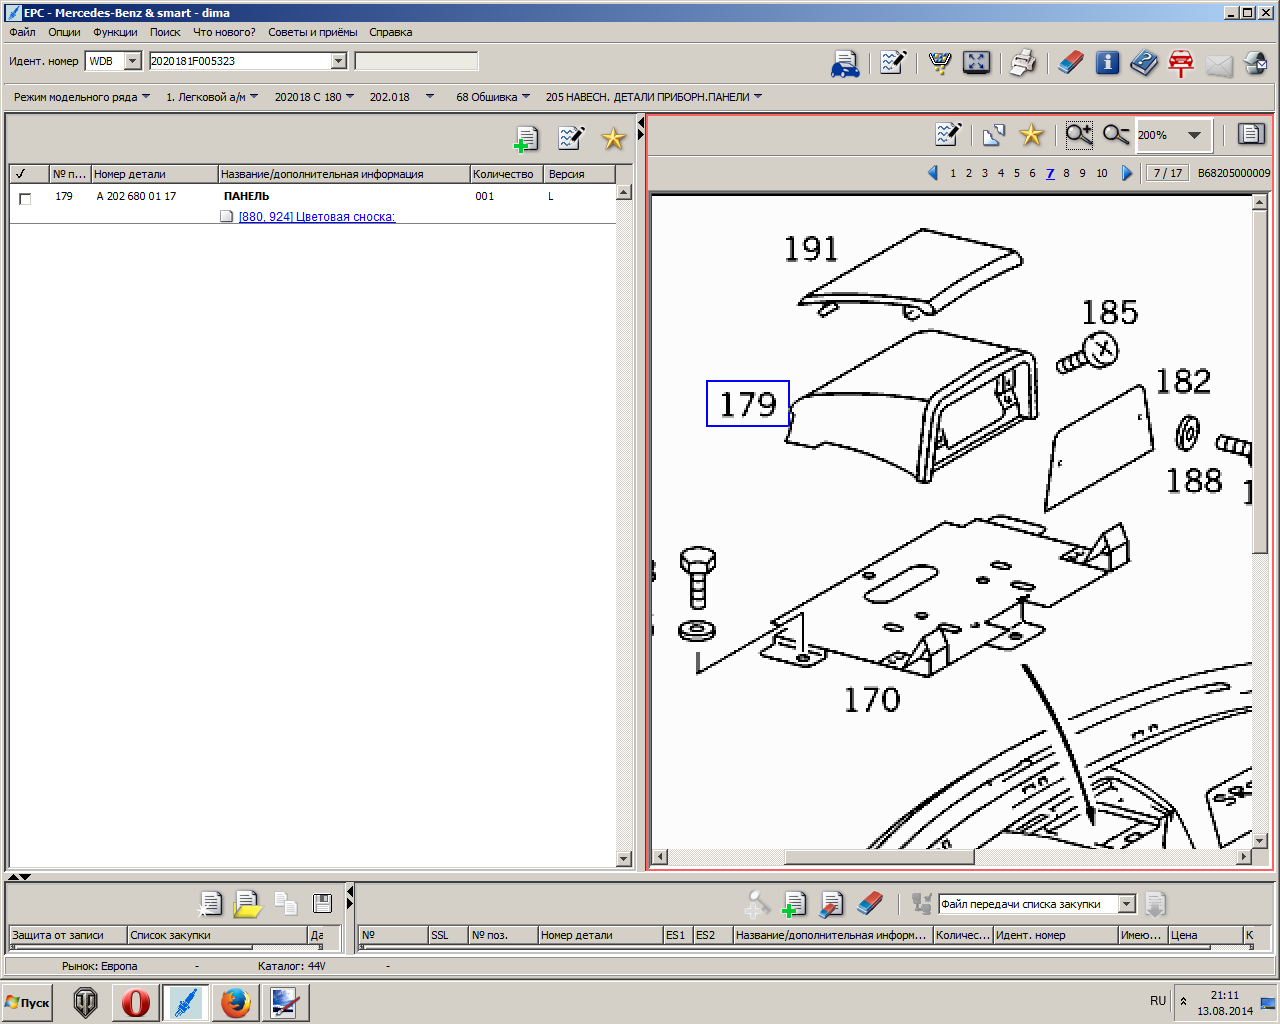Viewport: 1280px width, 1024px height.
Task: Select callout number 170 in drawing
Action: click(872, 699)
